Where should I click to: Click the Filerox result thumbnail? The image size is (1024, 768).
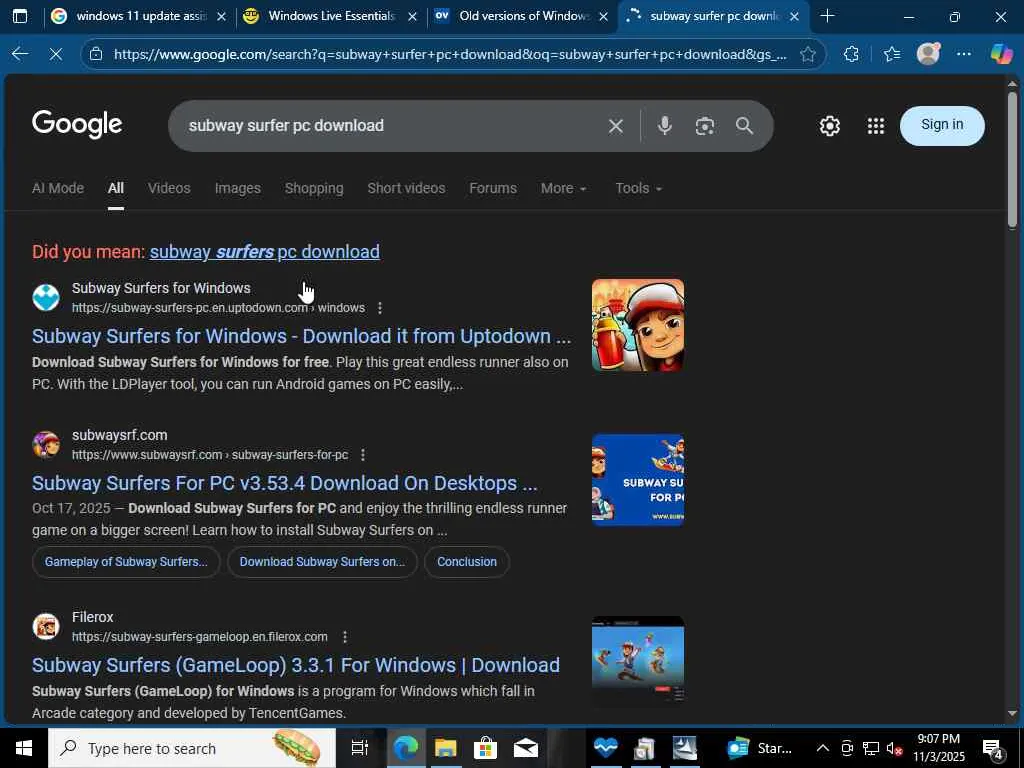[x=638, y=660]
